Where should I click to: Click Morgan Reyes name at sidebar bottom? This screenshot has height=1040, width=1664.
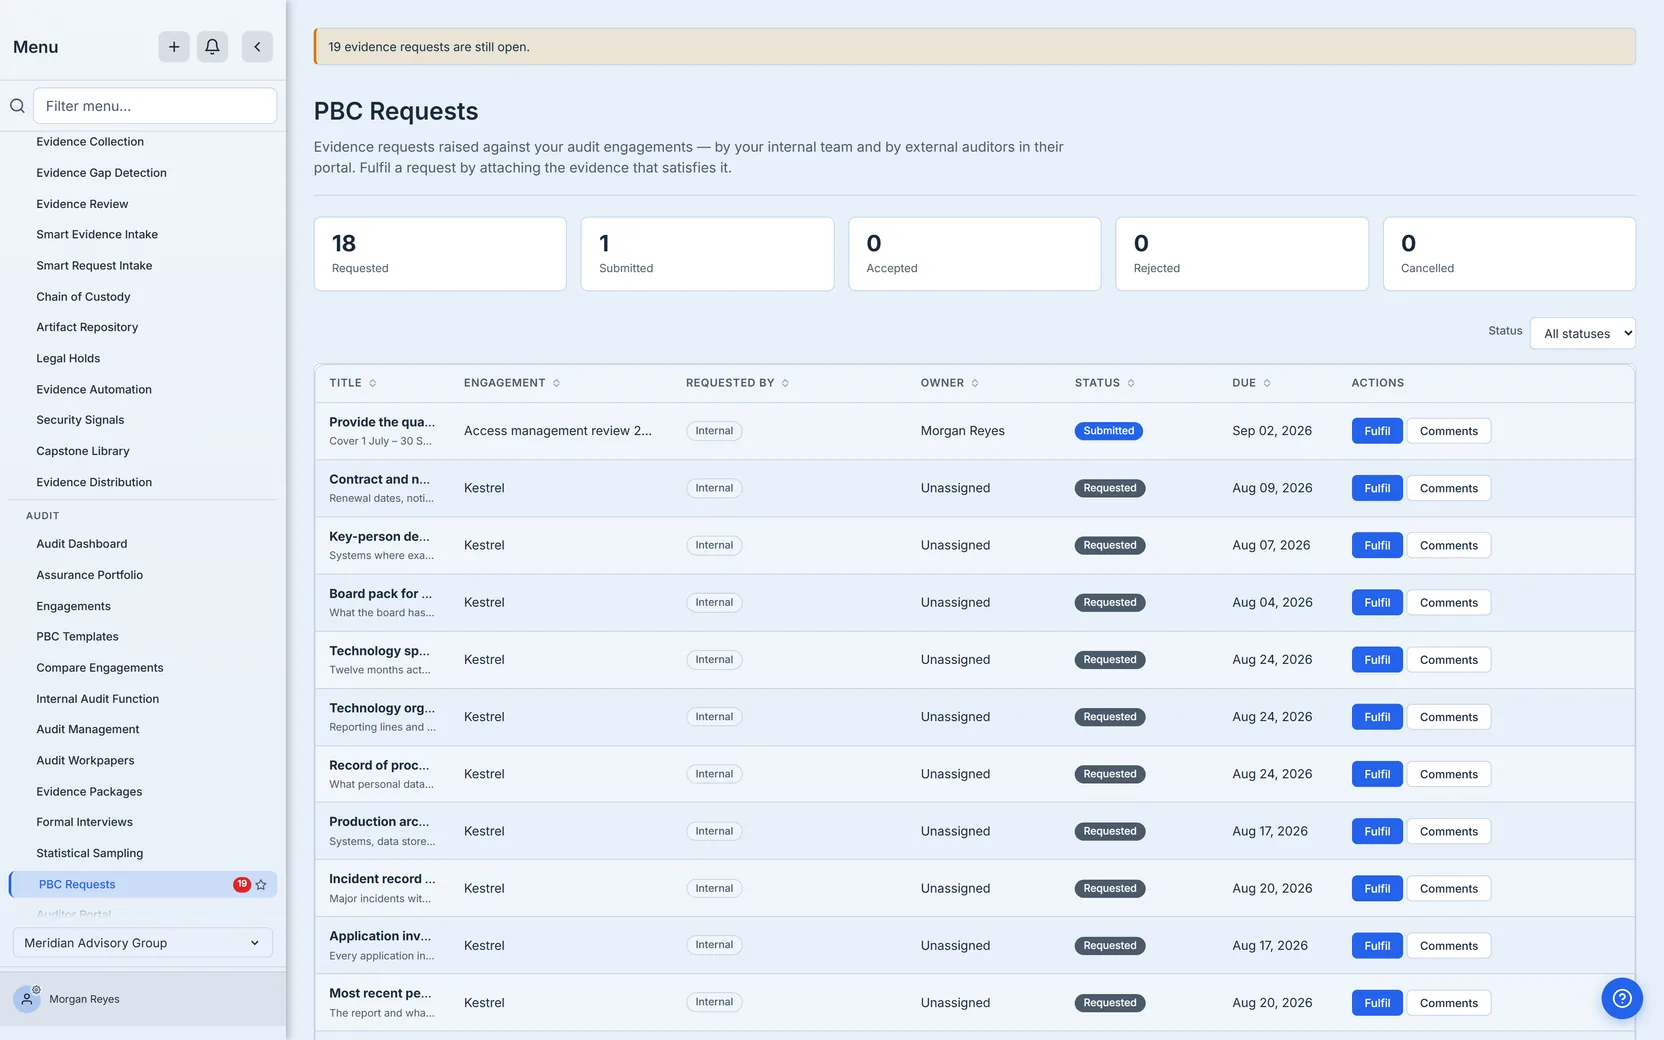point(84,999)
